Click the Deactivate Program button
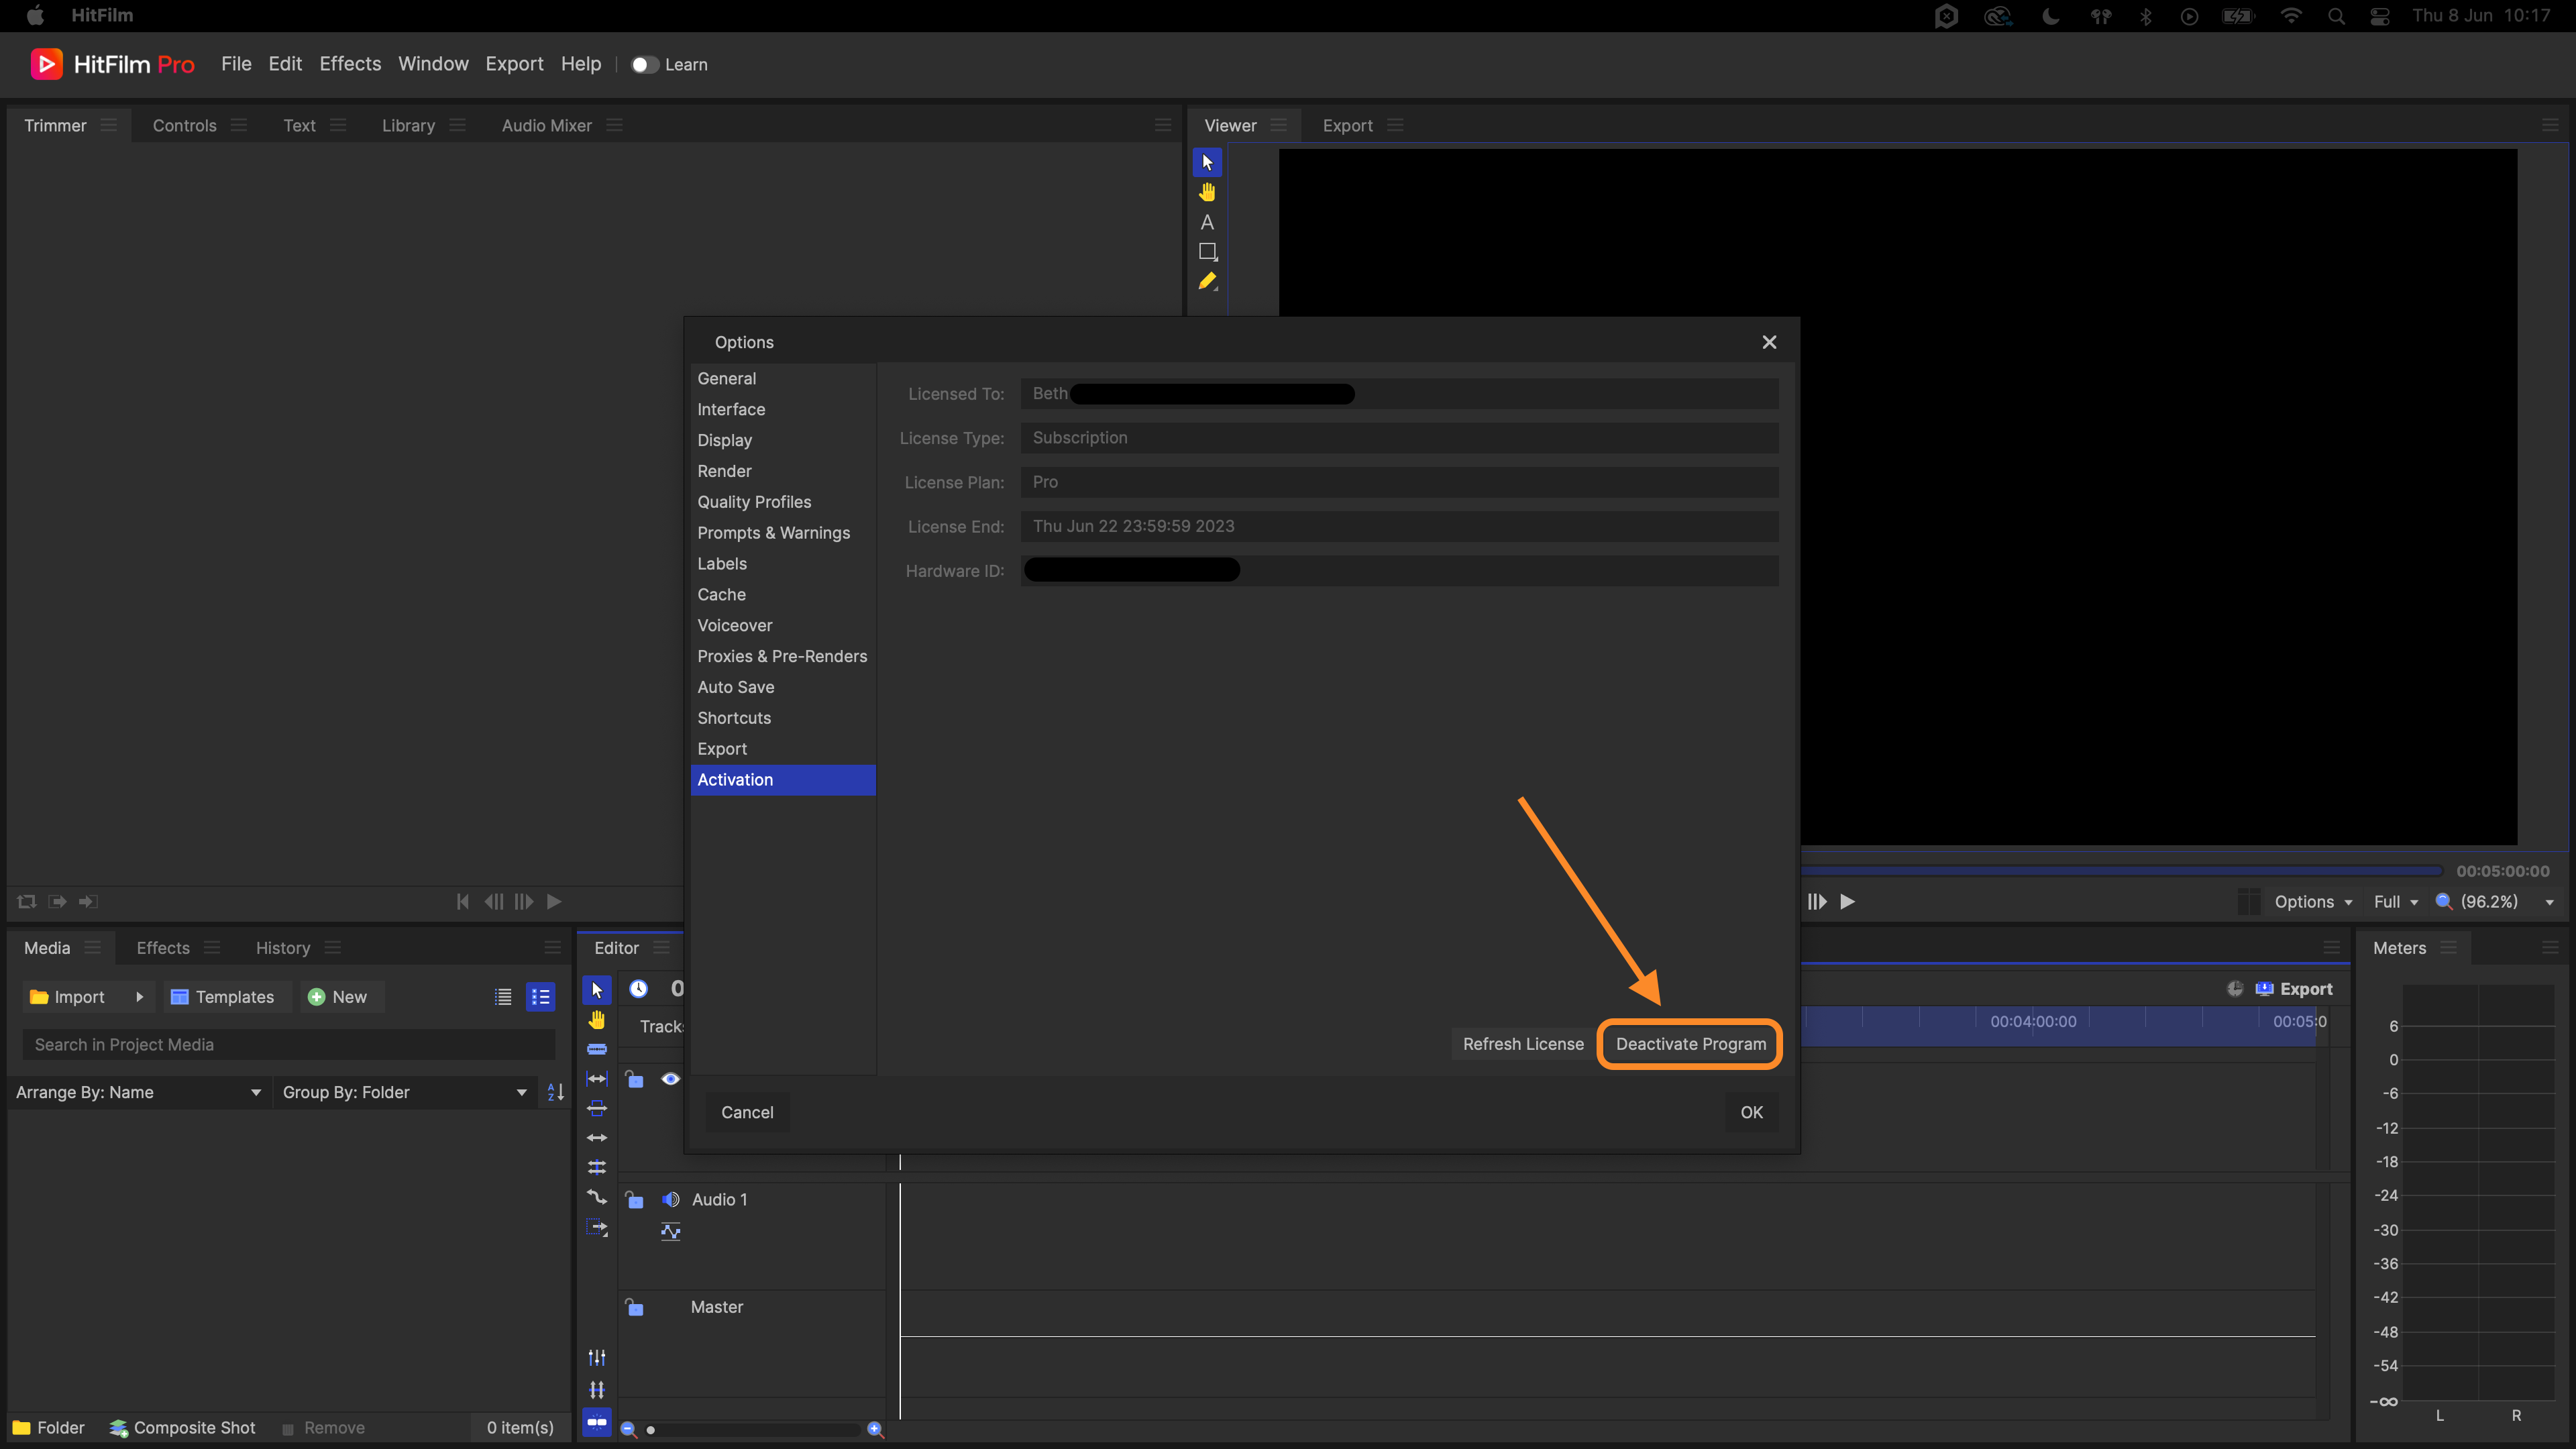2576x1449 pixels. pos(1691,1043)
